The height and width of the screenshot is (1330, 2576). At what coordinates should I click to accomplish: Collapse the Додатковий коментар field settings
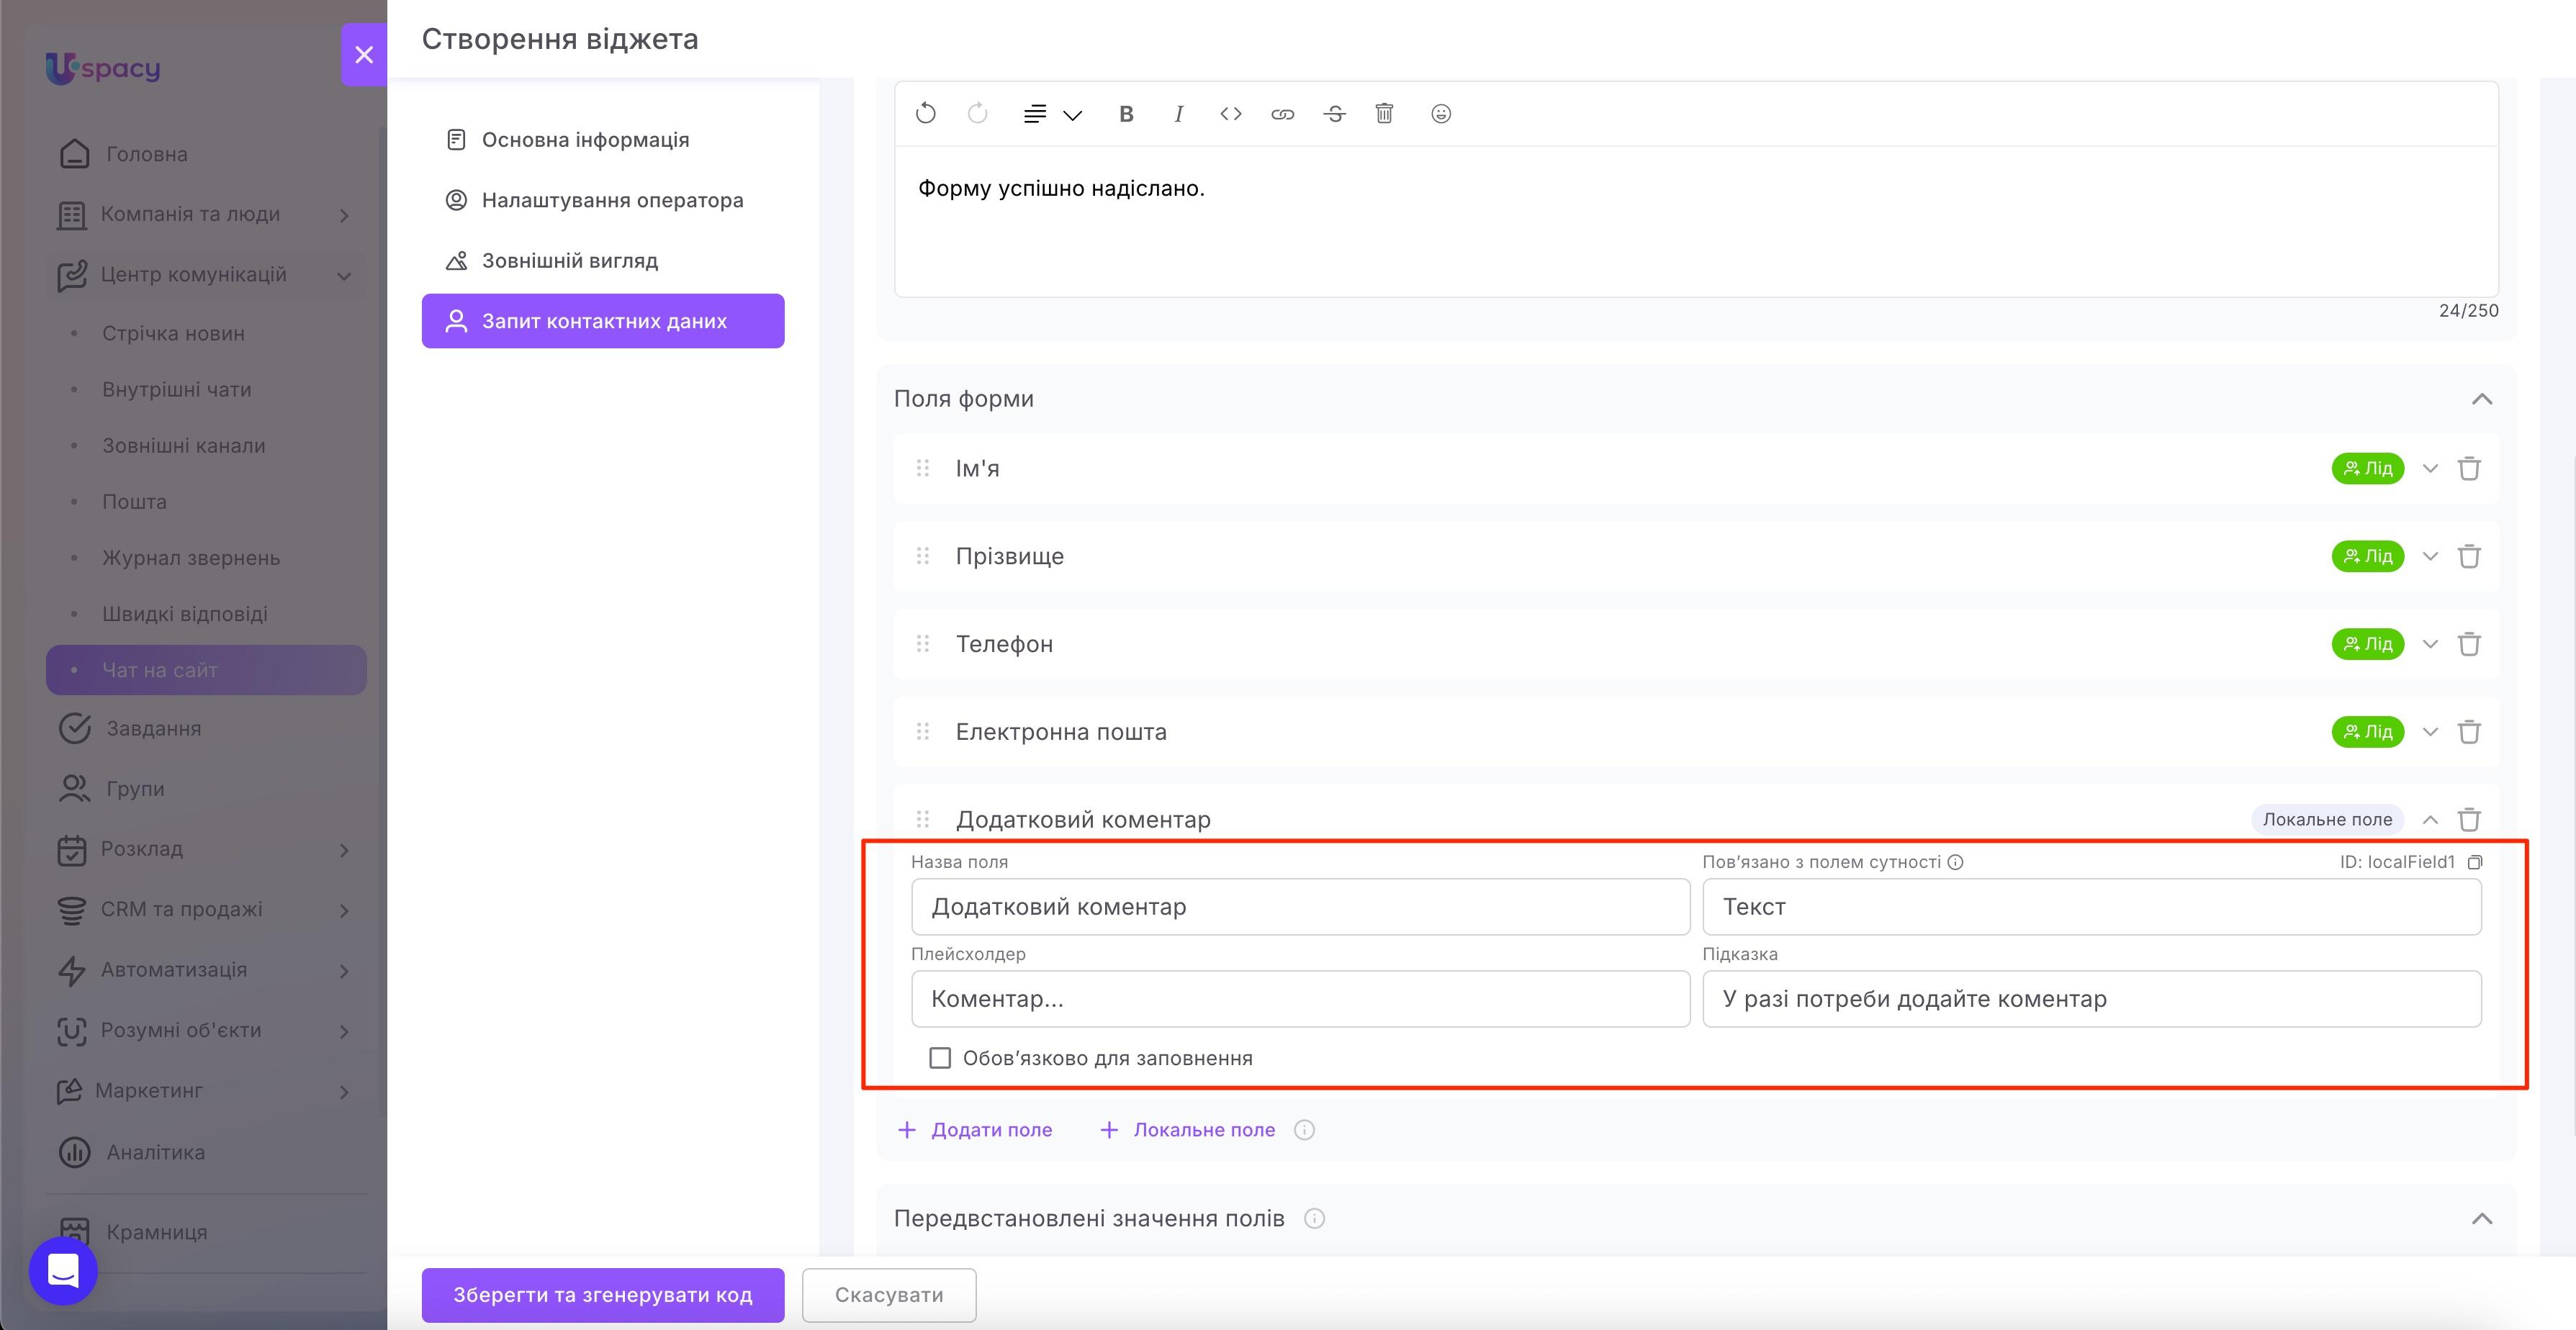pyautogui.click(x=2430, y=820)
